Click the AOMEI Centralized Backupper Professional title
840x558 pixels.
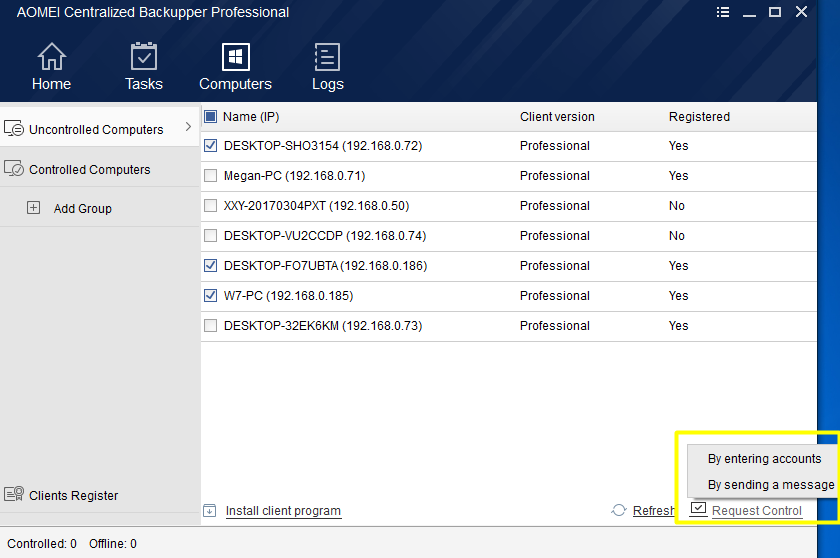153,12
